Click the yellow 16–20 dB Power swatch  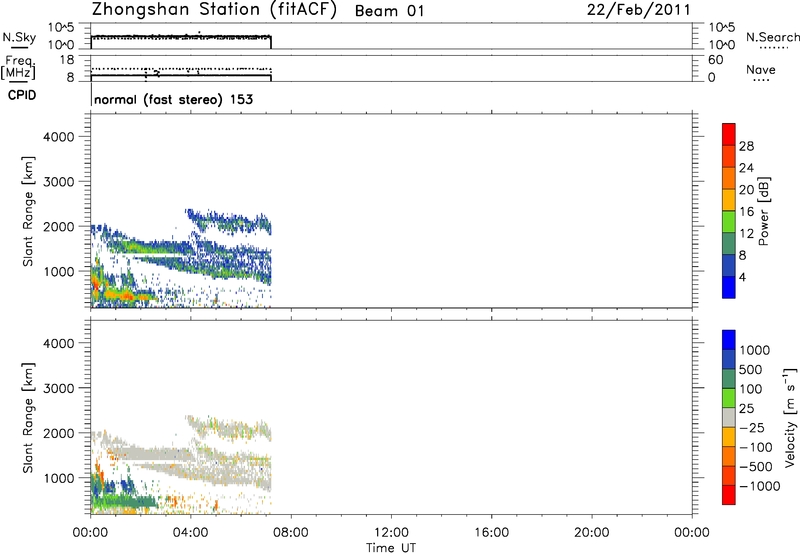pyautogui.click(x=729, y=199)
